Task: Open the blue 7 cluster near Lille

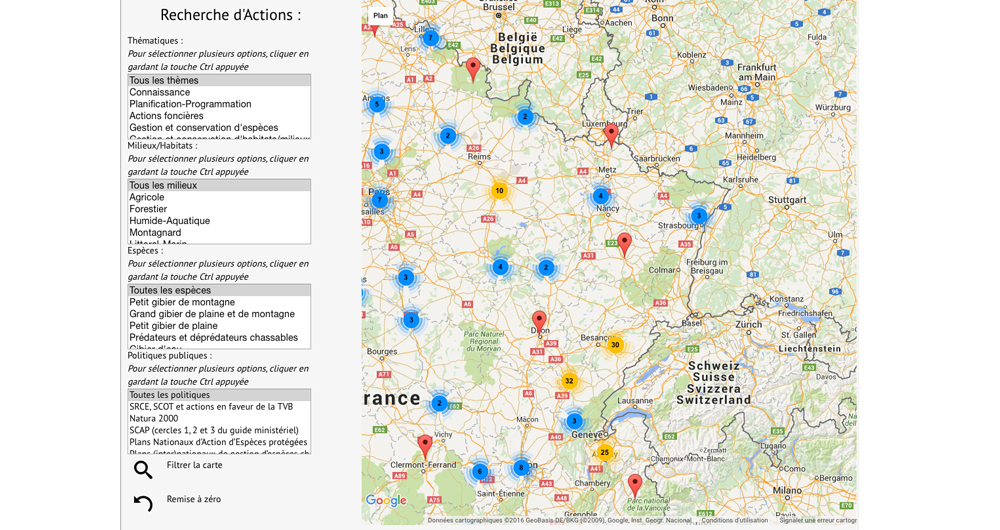Action: coord(430,38)
